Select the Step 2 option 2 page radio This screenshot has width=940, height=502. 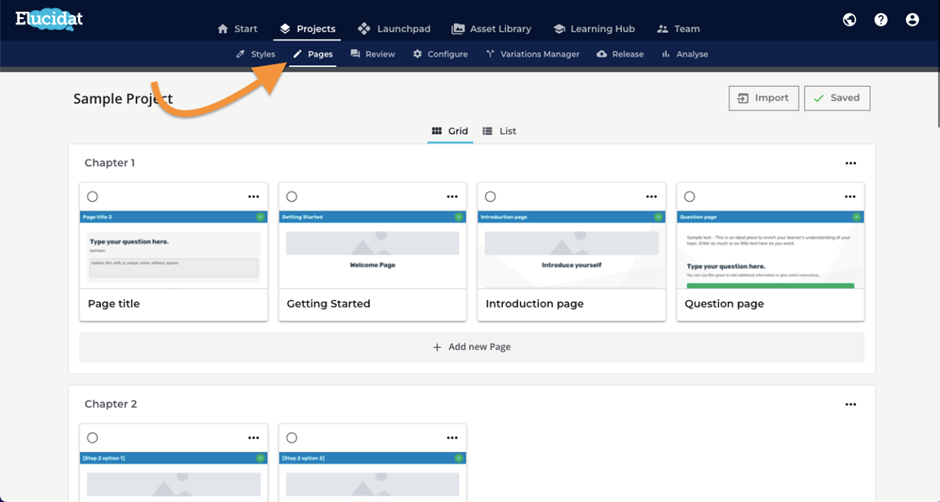[291, 438]
